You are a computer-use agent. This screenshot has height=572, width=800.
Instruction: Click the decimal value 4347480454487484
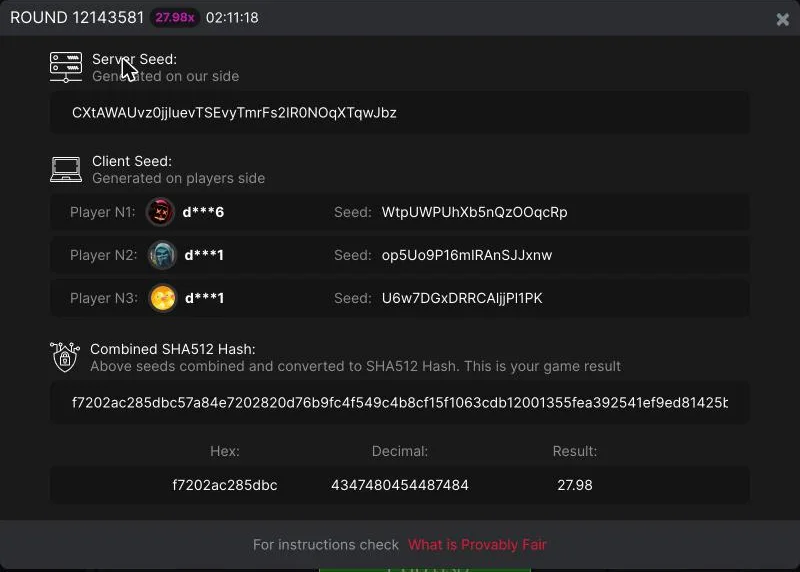[x=399, y=485]
